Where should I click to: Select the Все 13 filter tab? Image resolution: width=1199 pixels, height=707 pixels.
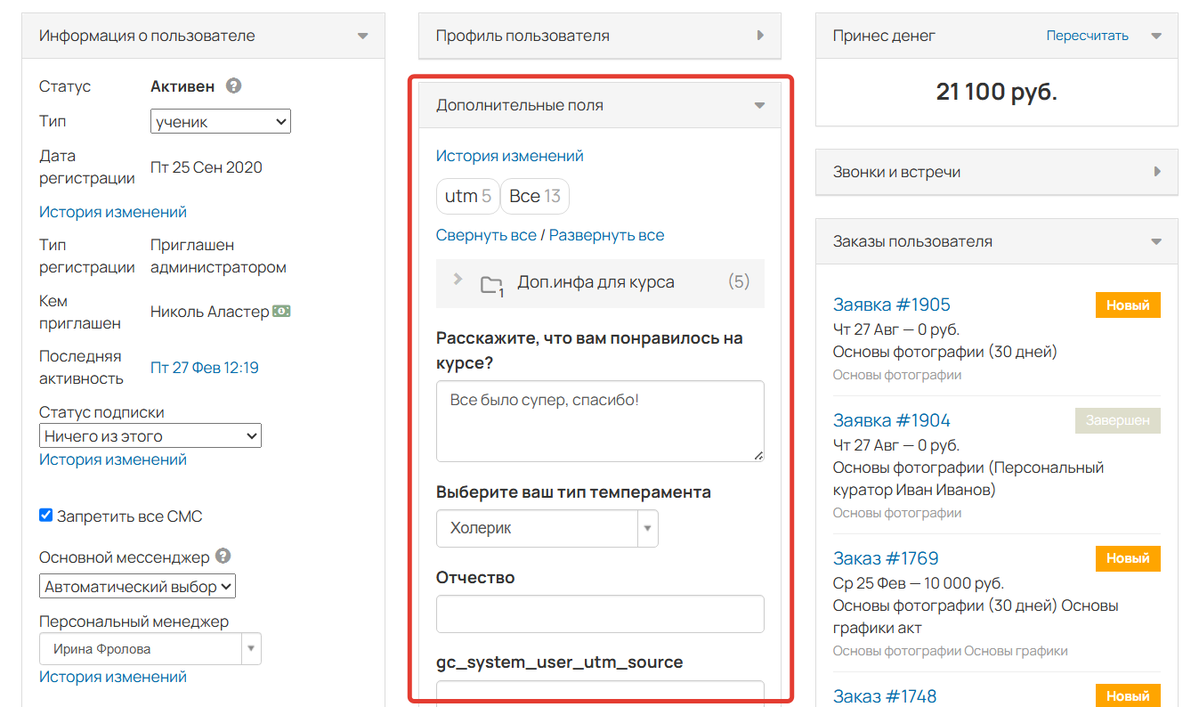(x=535, y=196)
